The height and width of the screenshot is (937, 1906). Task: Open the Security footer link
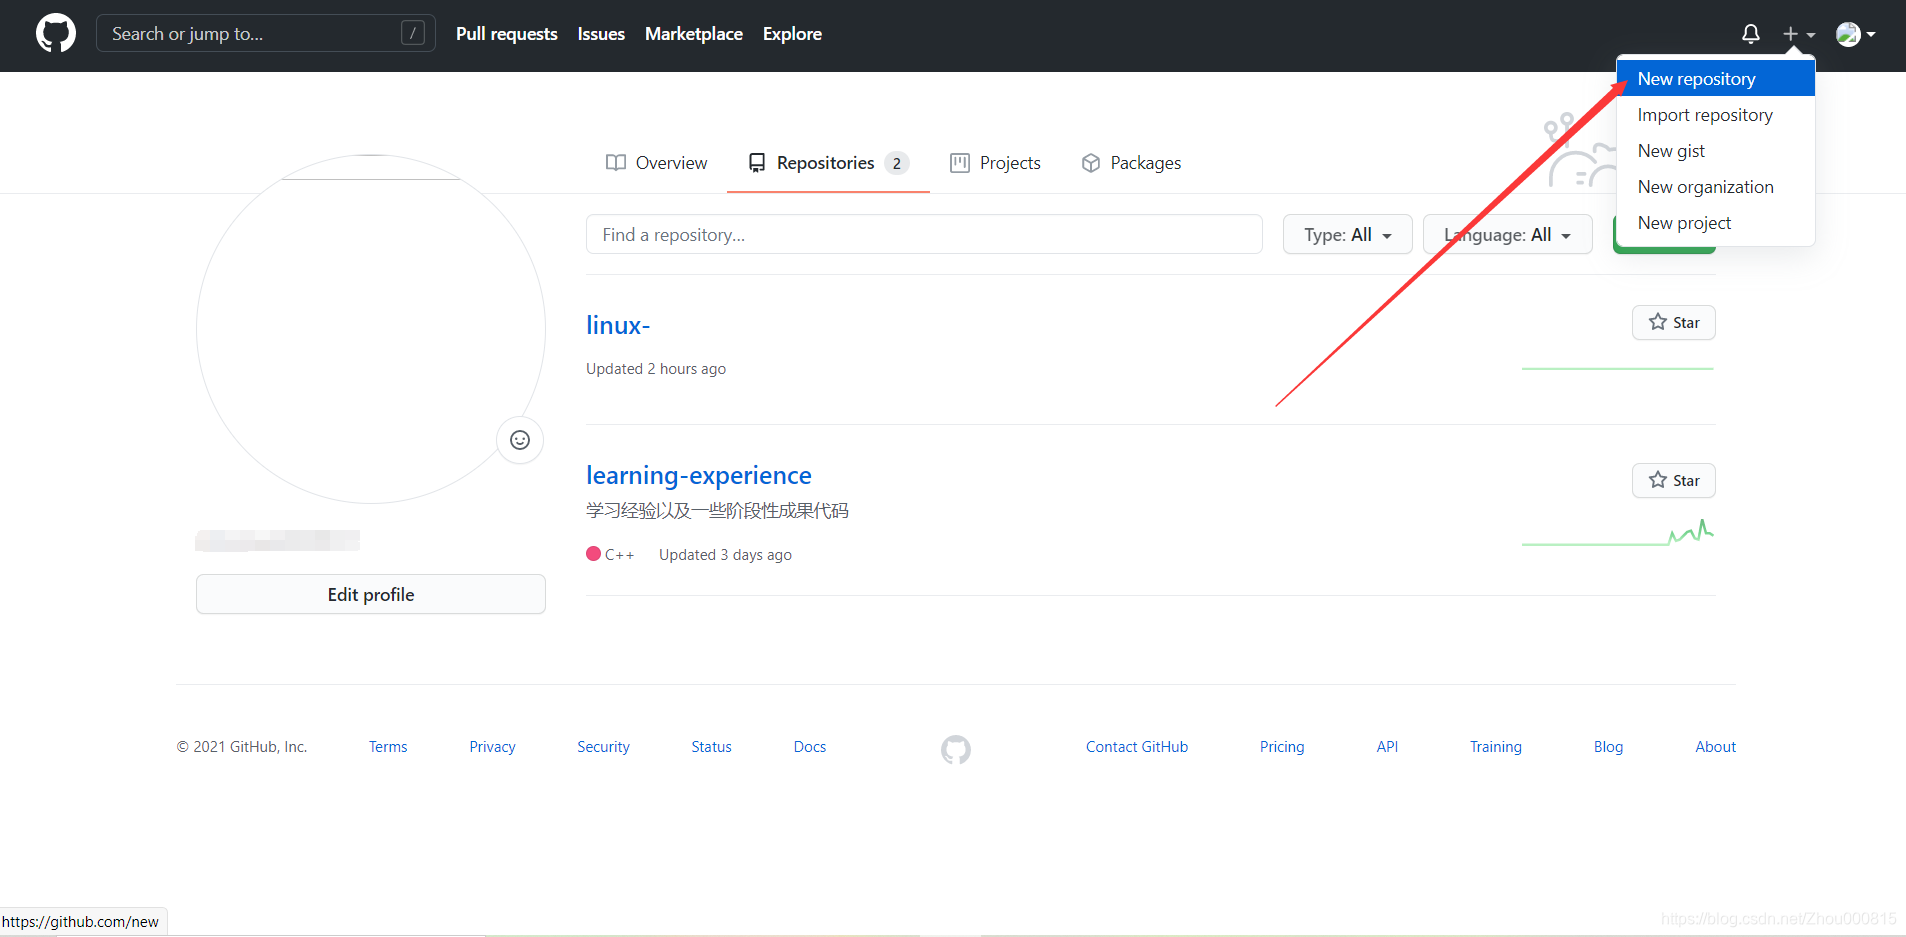603,747
